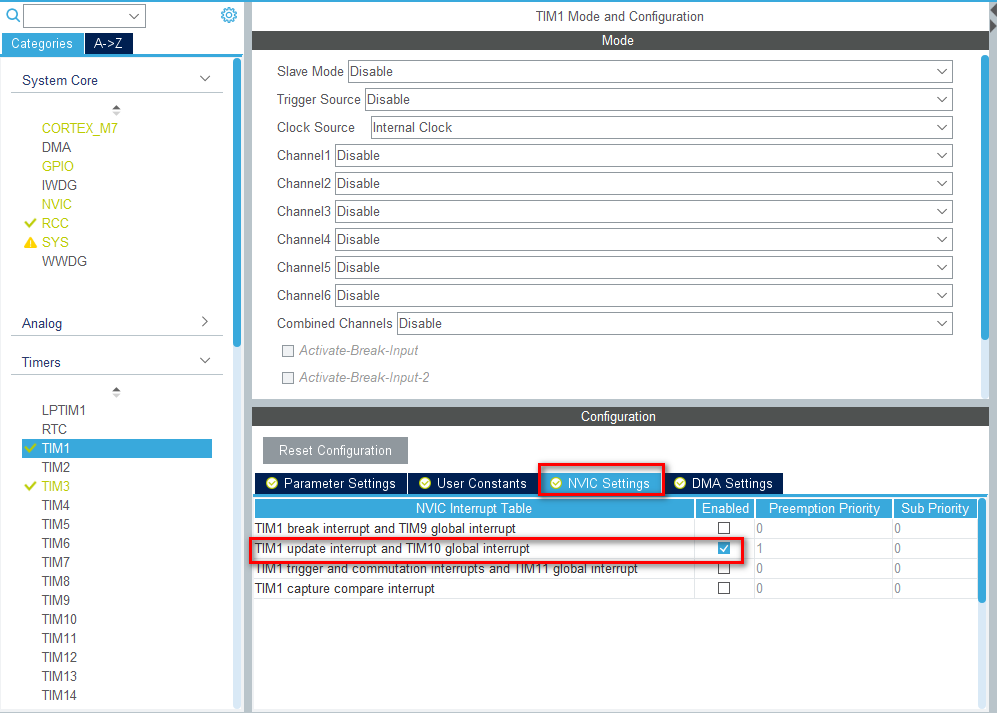This screenshot has width=997, height=713.
Task: Open the settings gear icon
Action: tap(229, 15)
